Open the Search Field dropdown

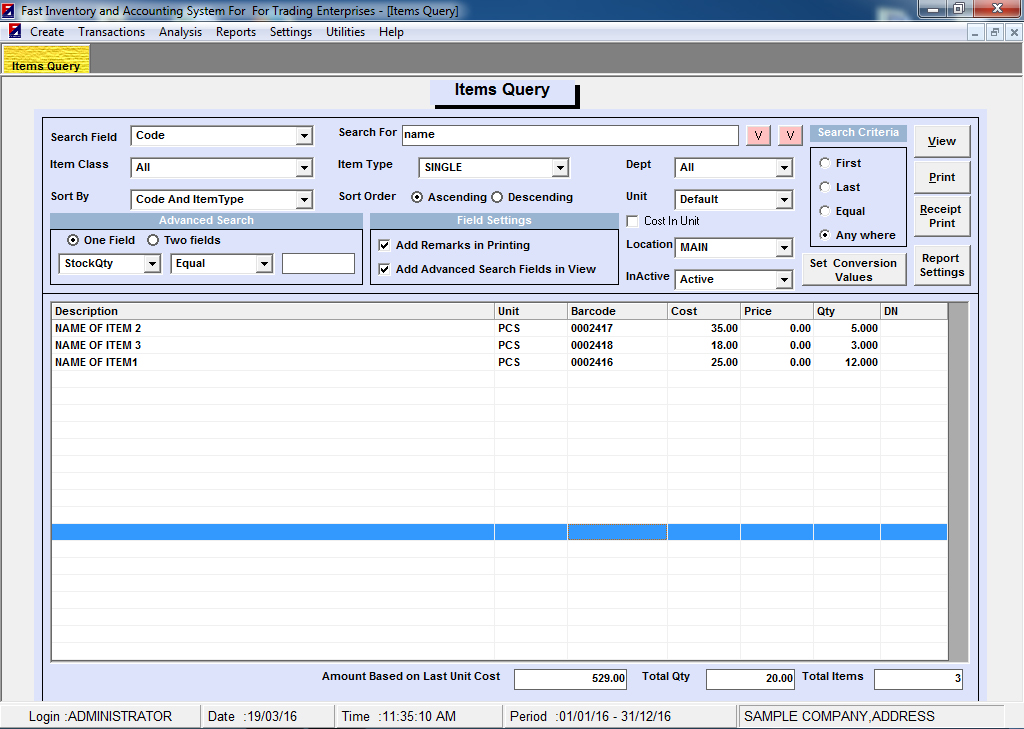pos(304,136)
